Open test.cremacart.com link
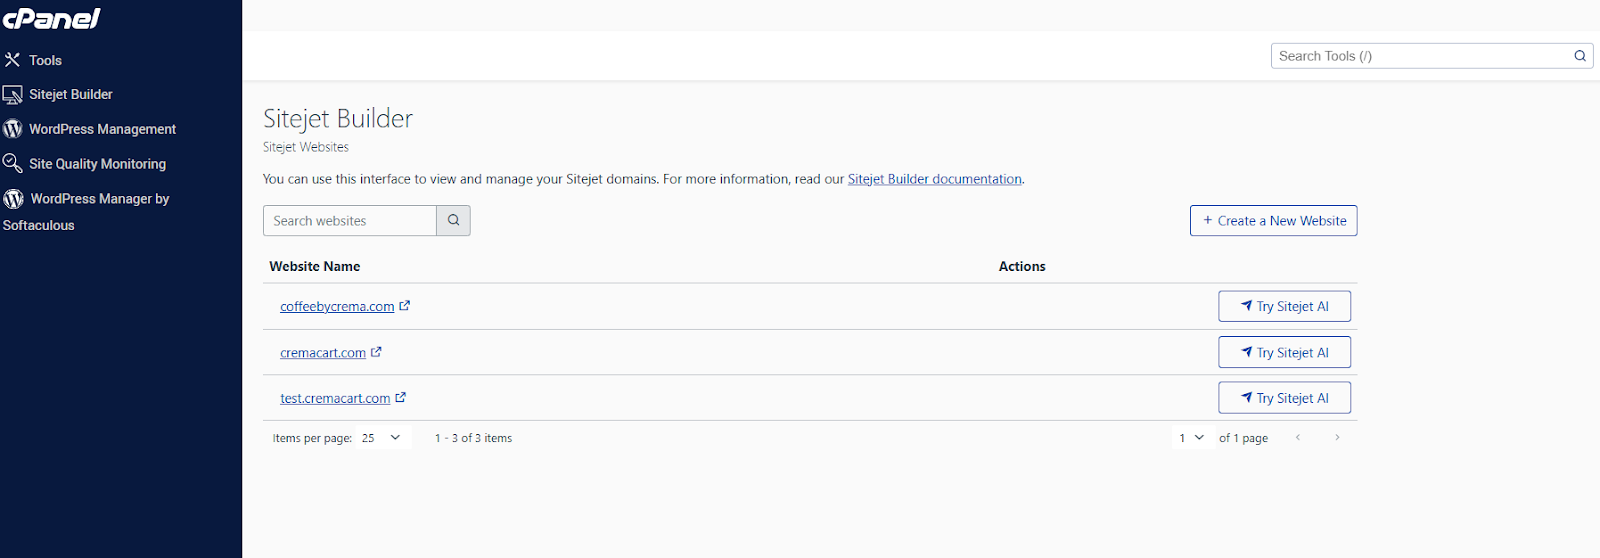This screenshot has height=558, width=1600. pos(335,398)
